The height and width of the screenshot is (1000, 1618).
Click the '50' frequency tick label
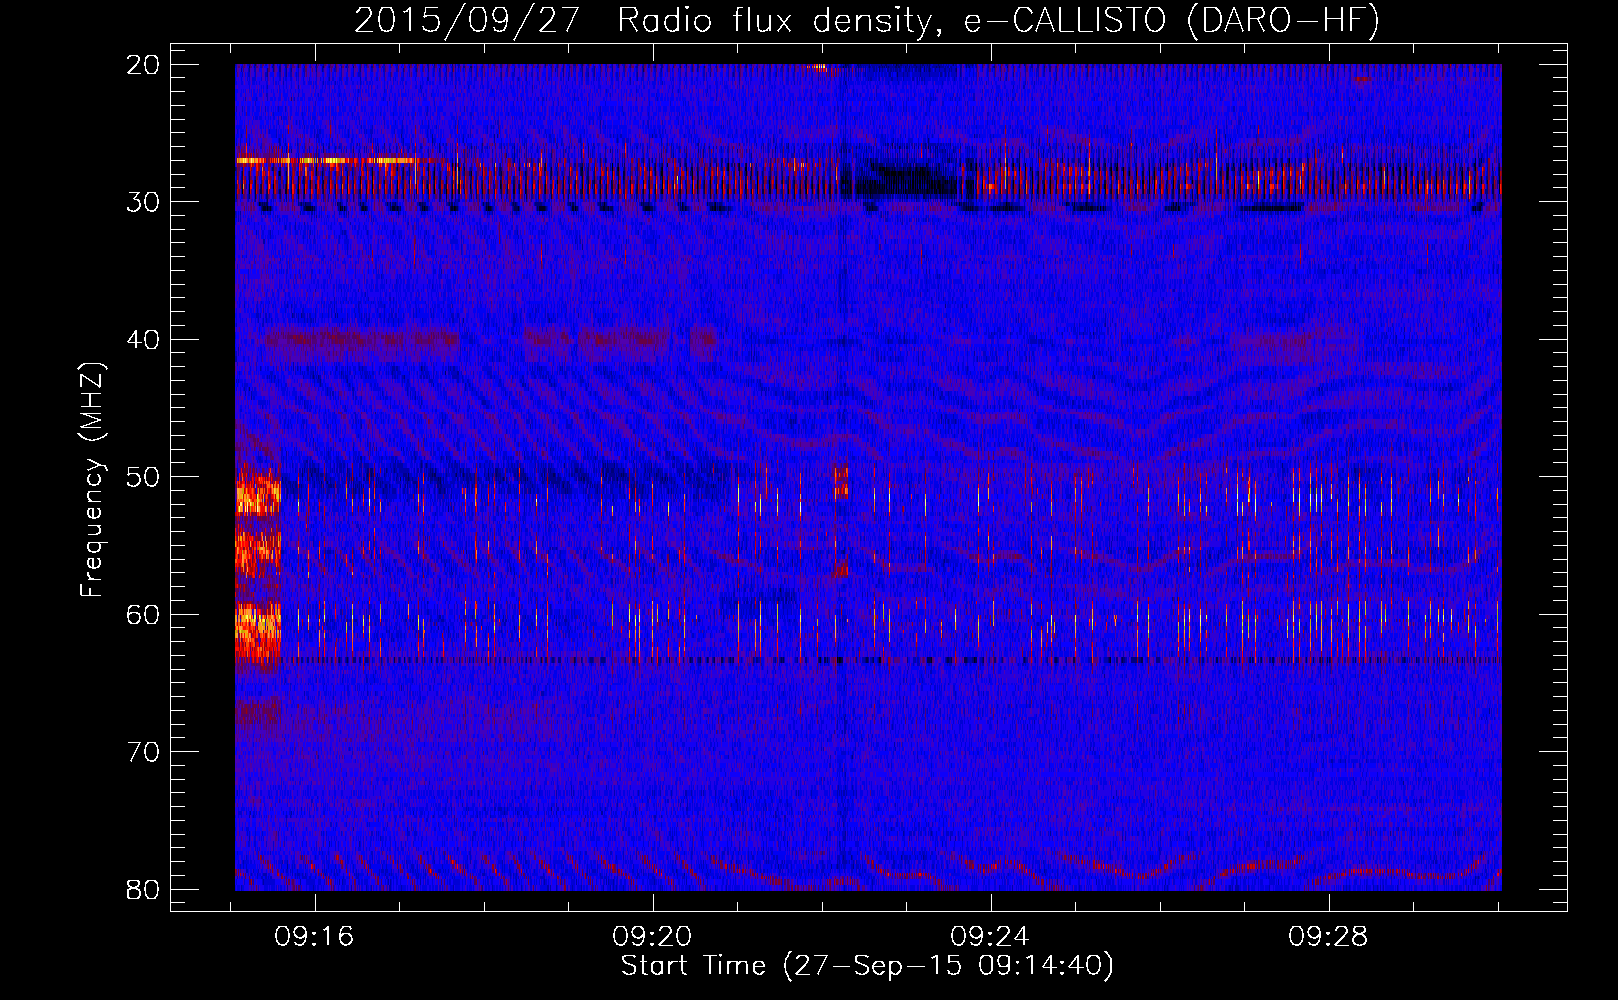coord(143,477)
